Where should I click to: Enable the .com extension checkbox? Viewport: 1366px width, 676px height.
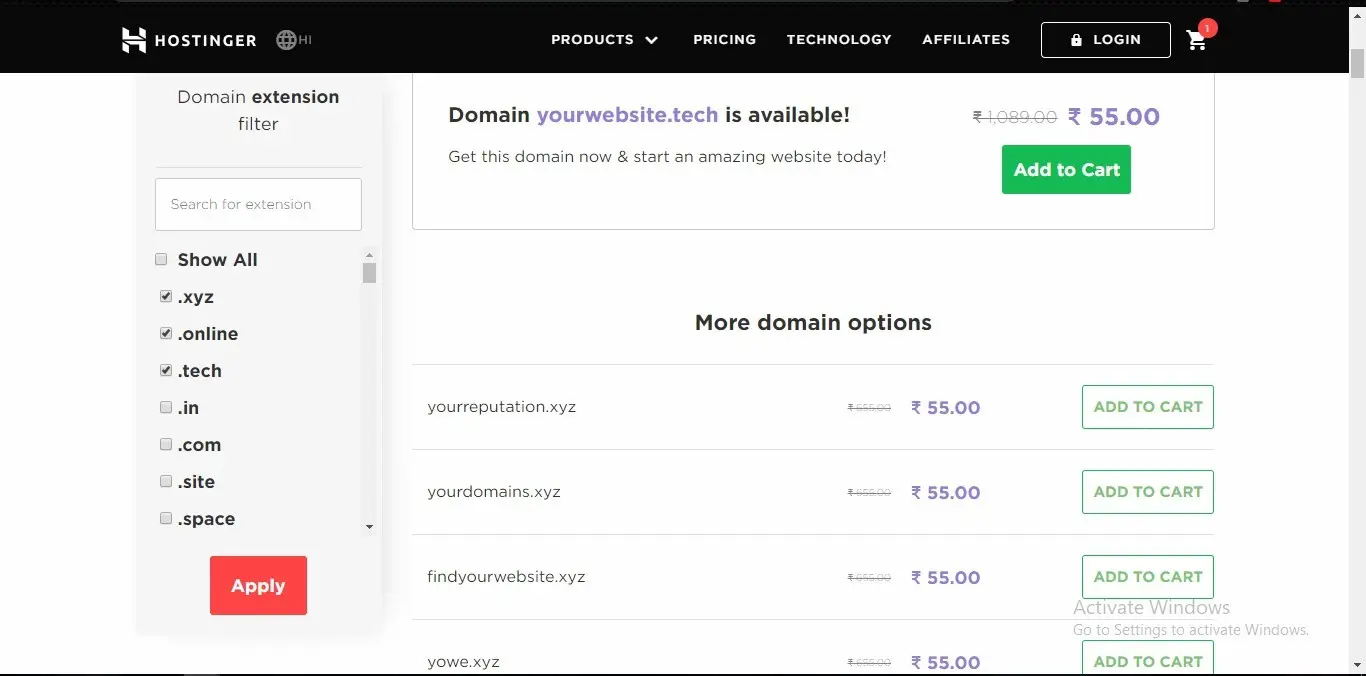166,445
